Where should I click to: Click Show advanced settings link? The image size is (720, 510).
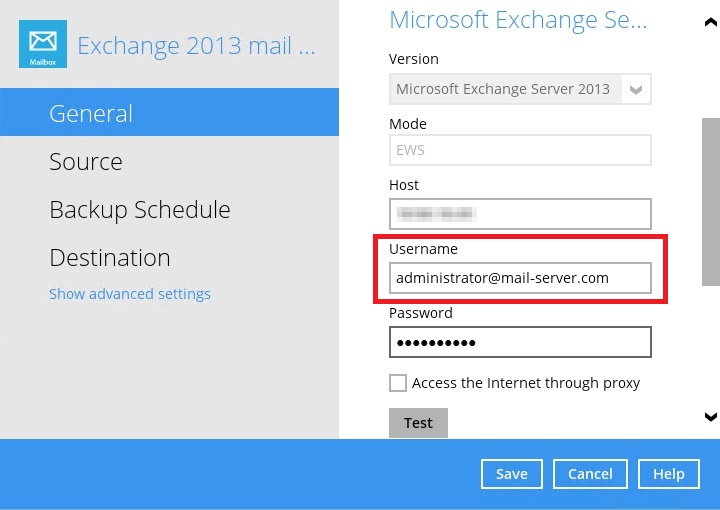(130, 294)
